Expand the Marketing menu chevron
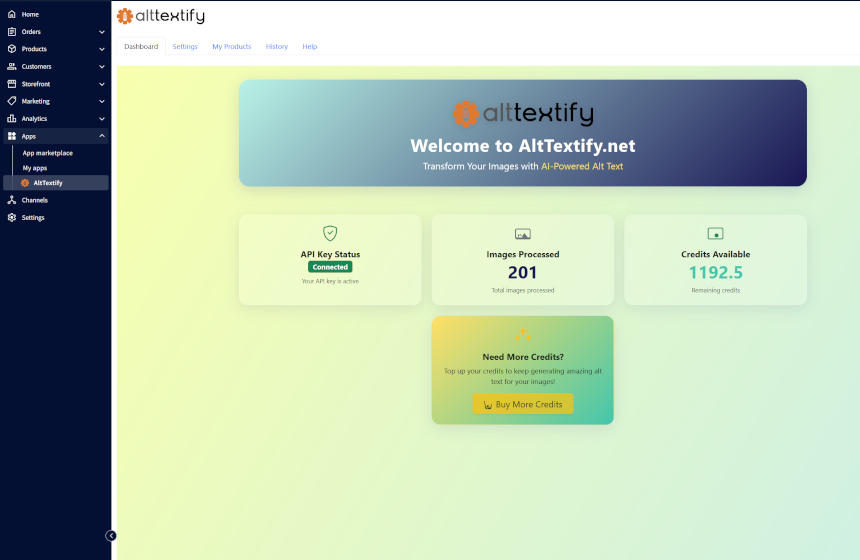Screen dimensions: 860x560 [x=102, y=101]
